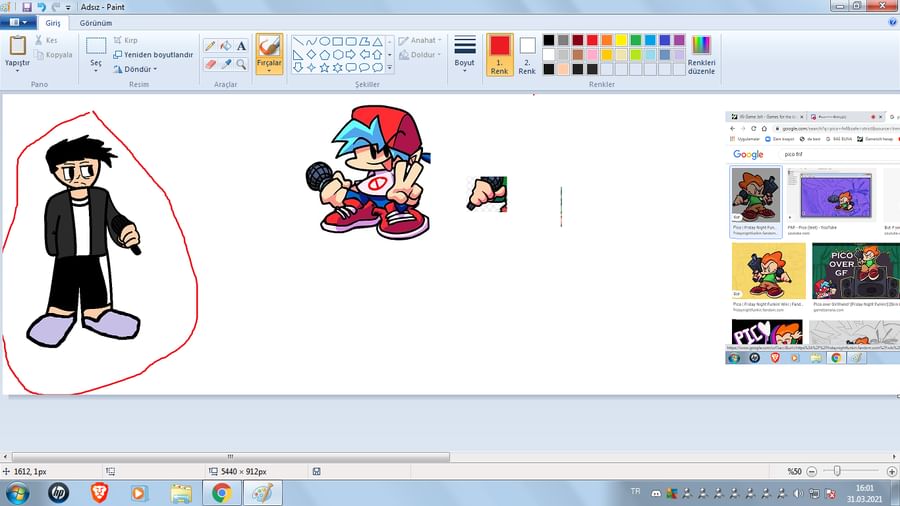Image resolution: width=900 pixels, height=506 pixels.
Task: Select the Text tool (A)
Action: pos(241,46)
